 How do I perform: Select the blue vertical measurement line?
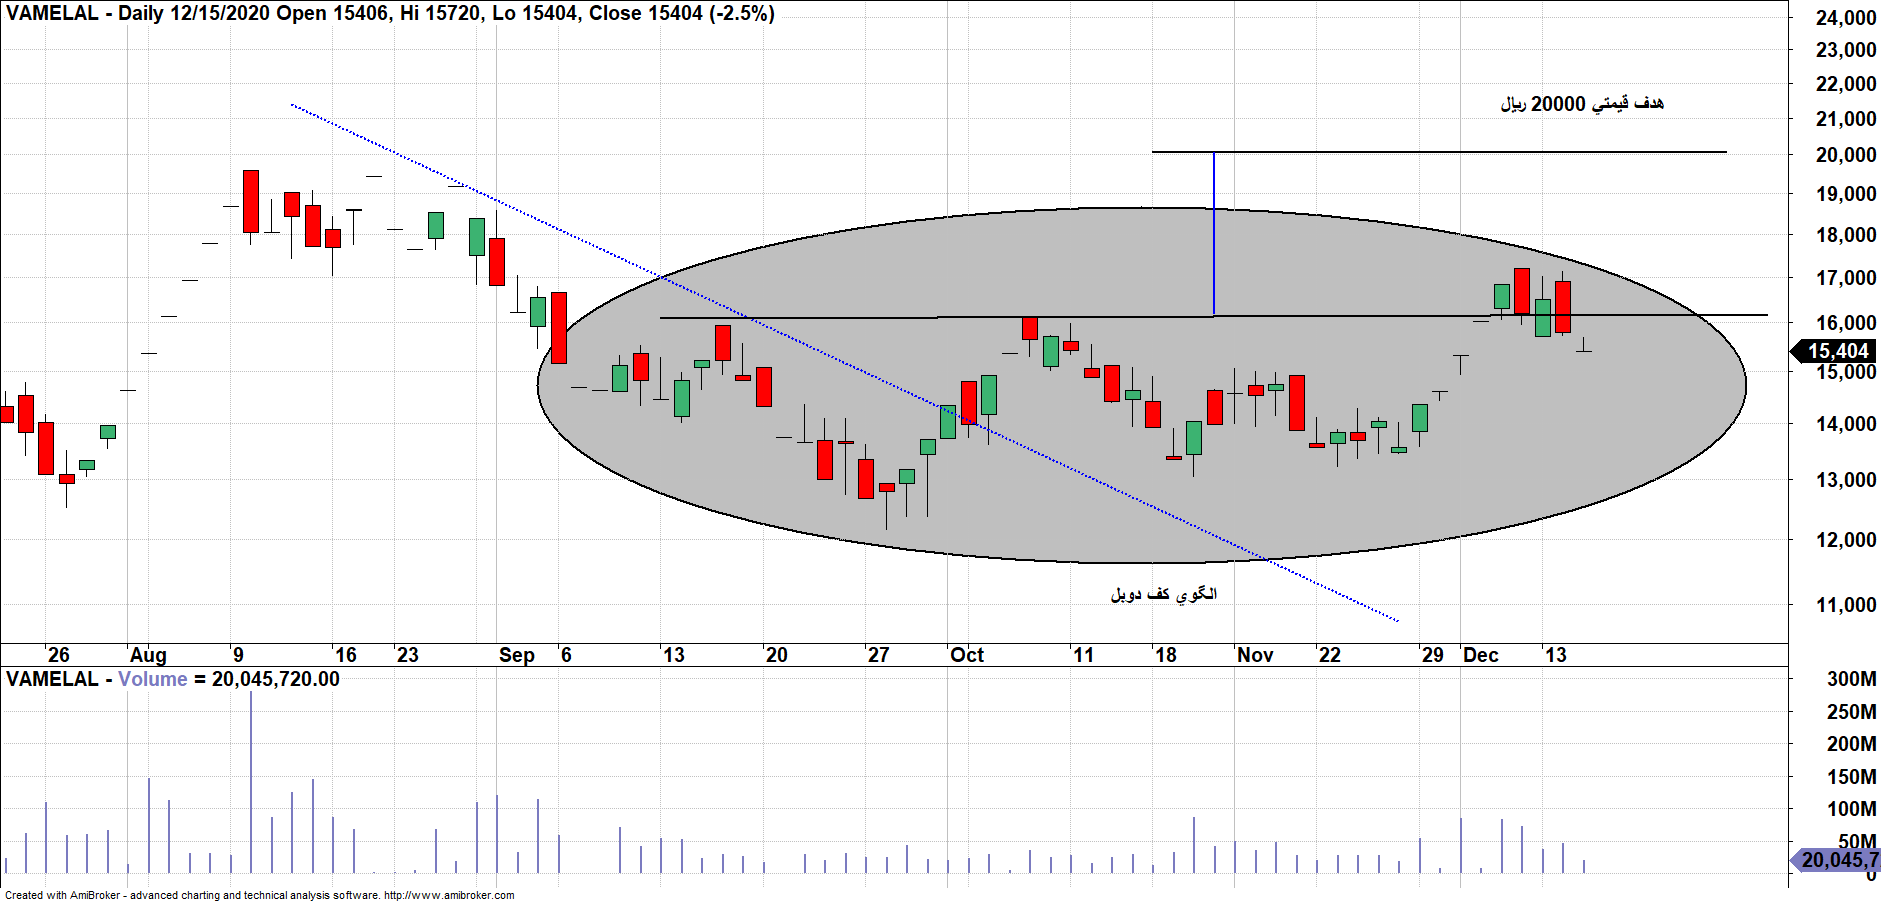[x=1214, y=235]
